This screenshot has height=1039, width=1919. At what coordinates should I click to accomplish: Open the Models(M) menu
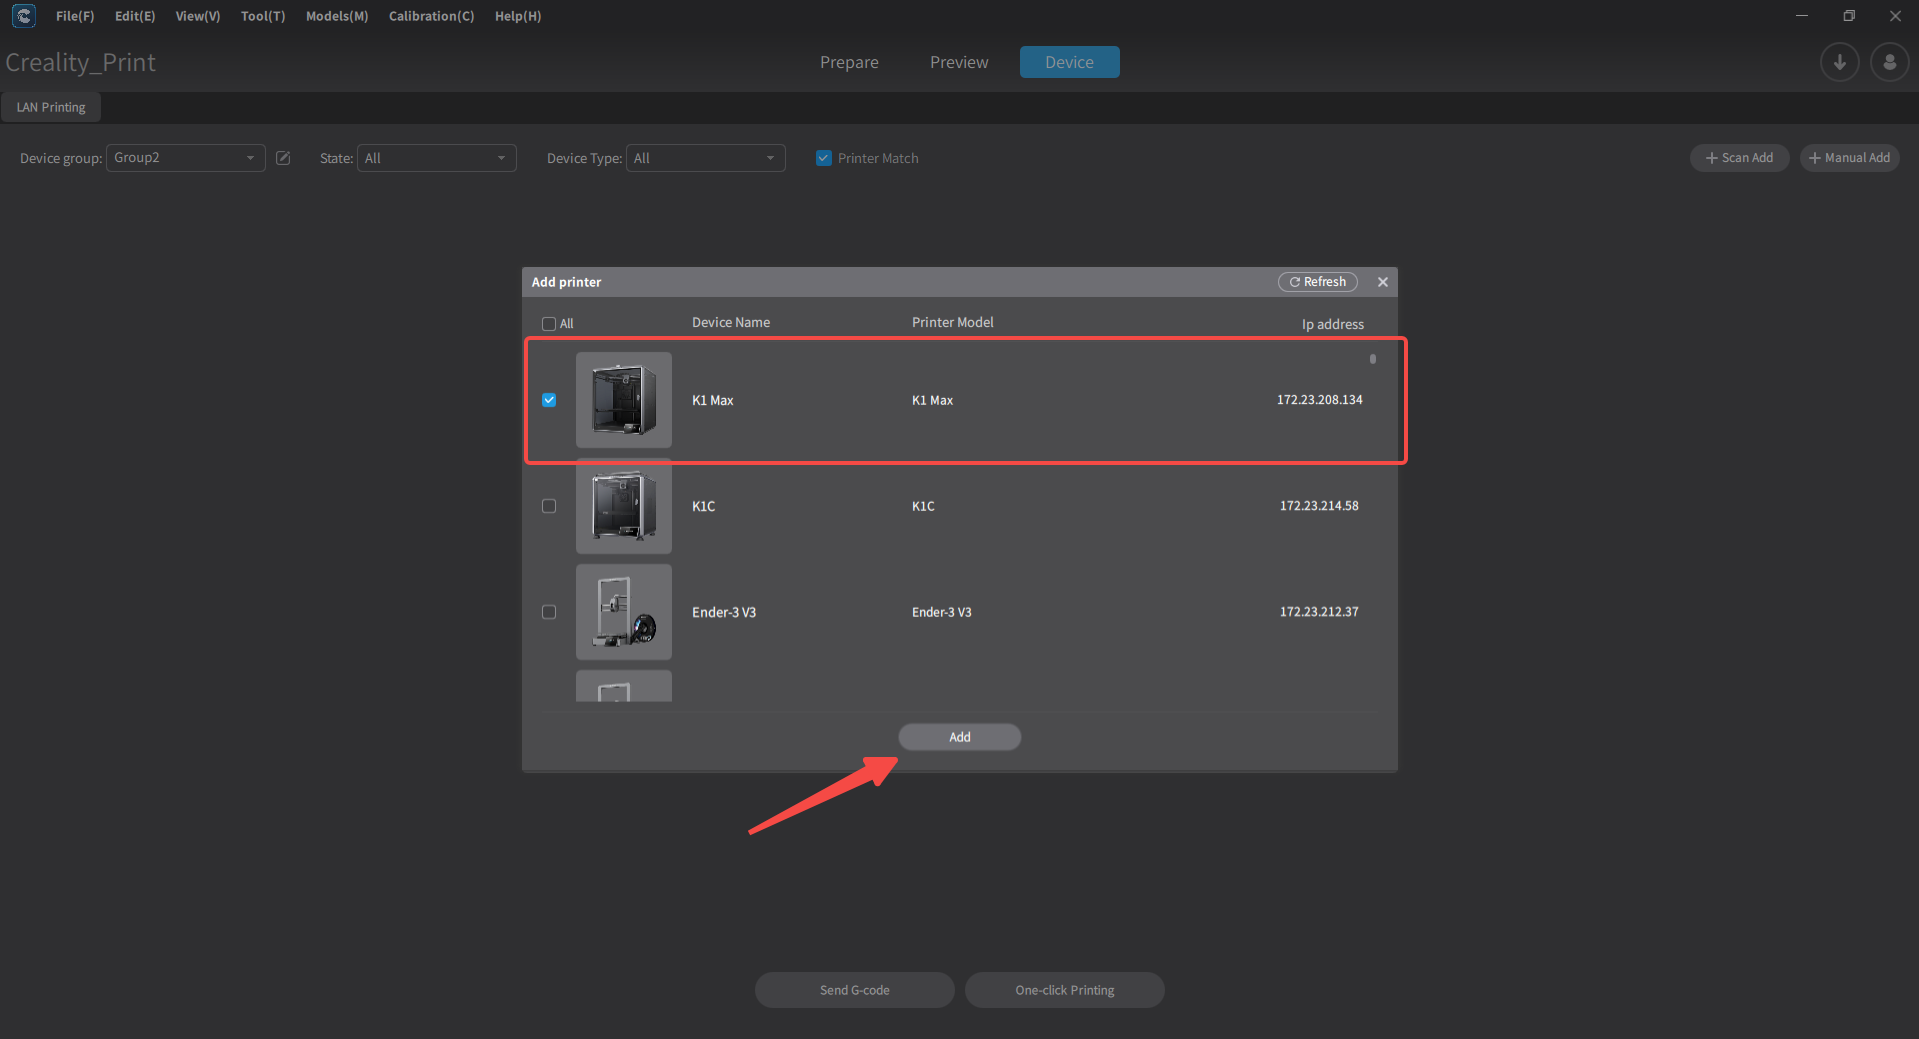point(337,16)
